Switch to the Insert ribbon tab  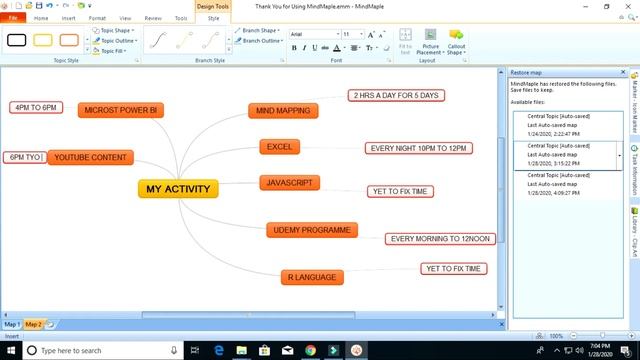click(68, 18)
